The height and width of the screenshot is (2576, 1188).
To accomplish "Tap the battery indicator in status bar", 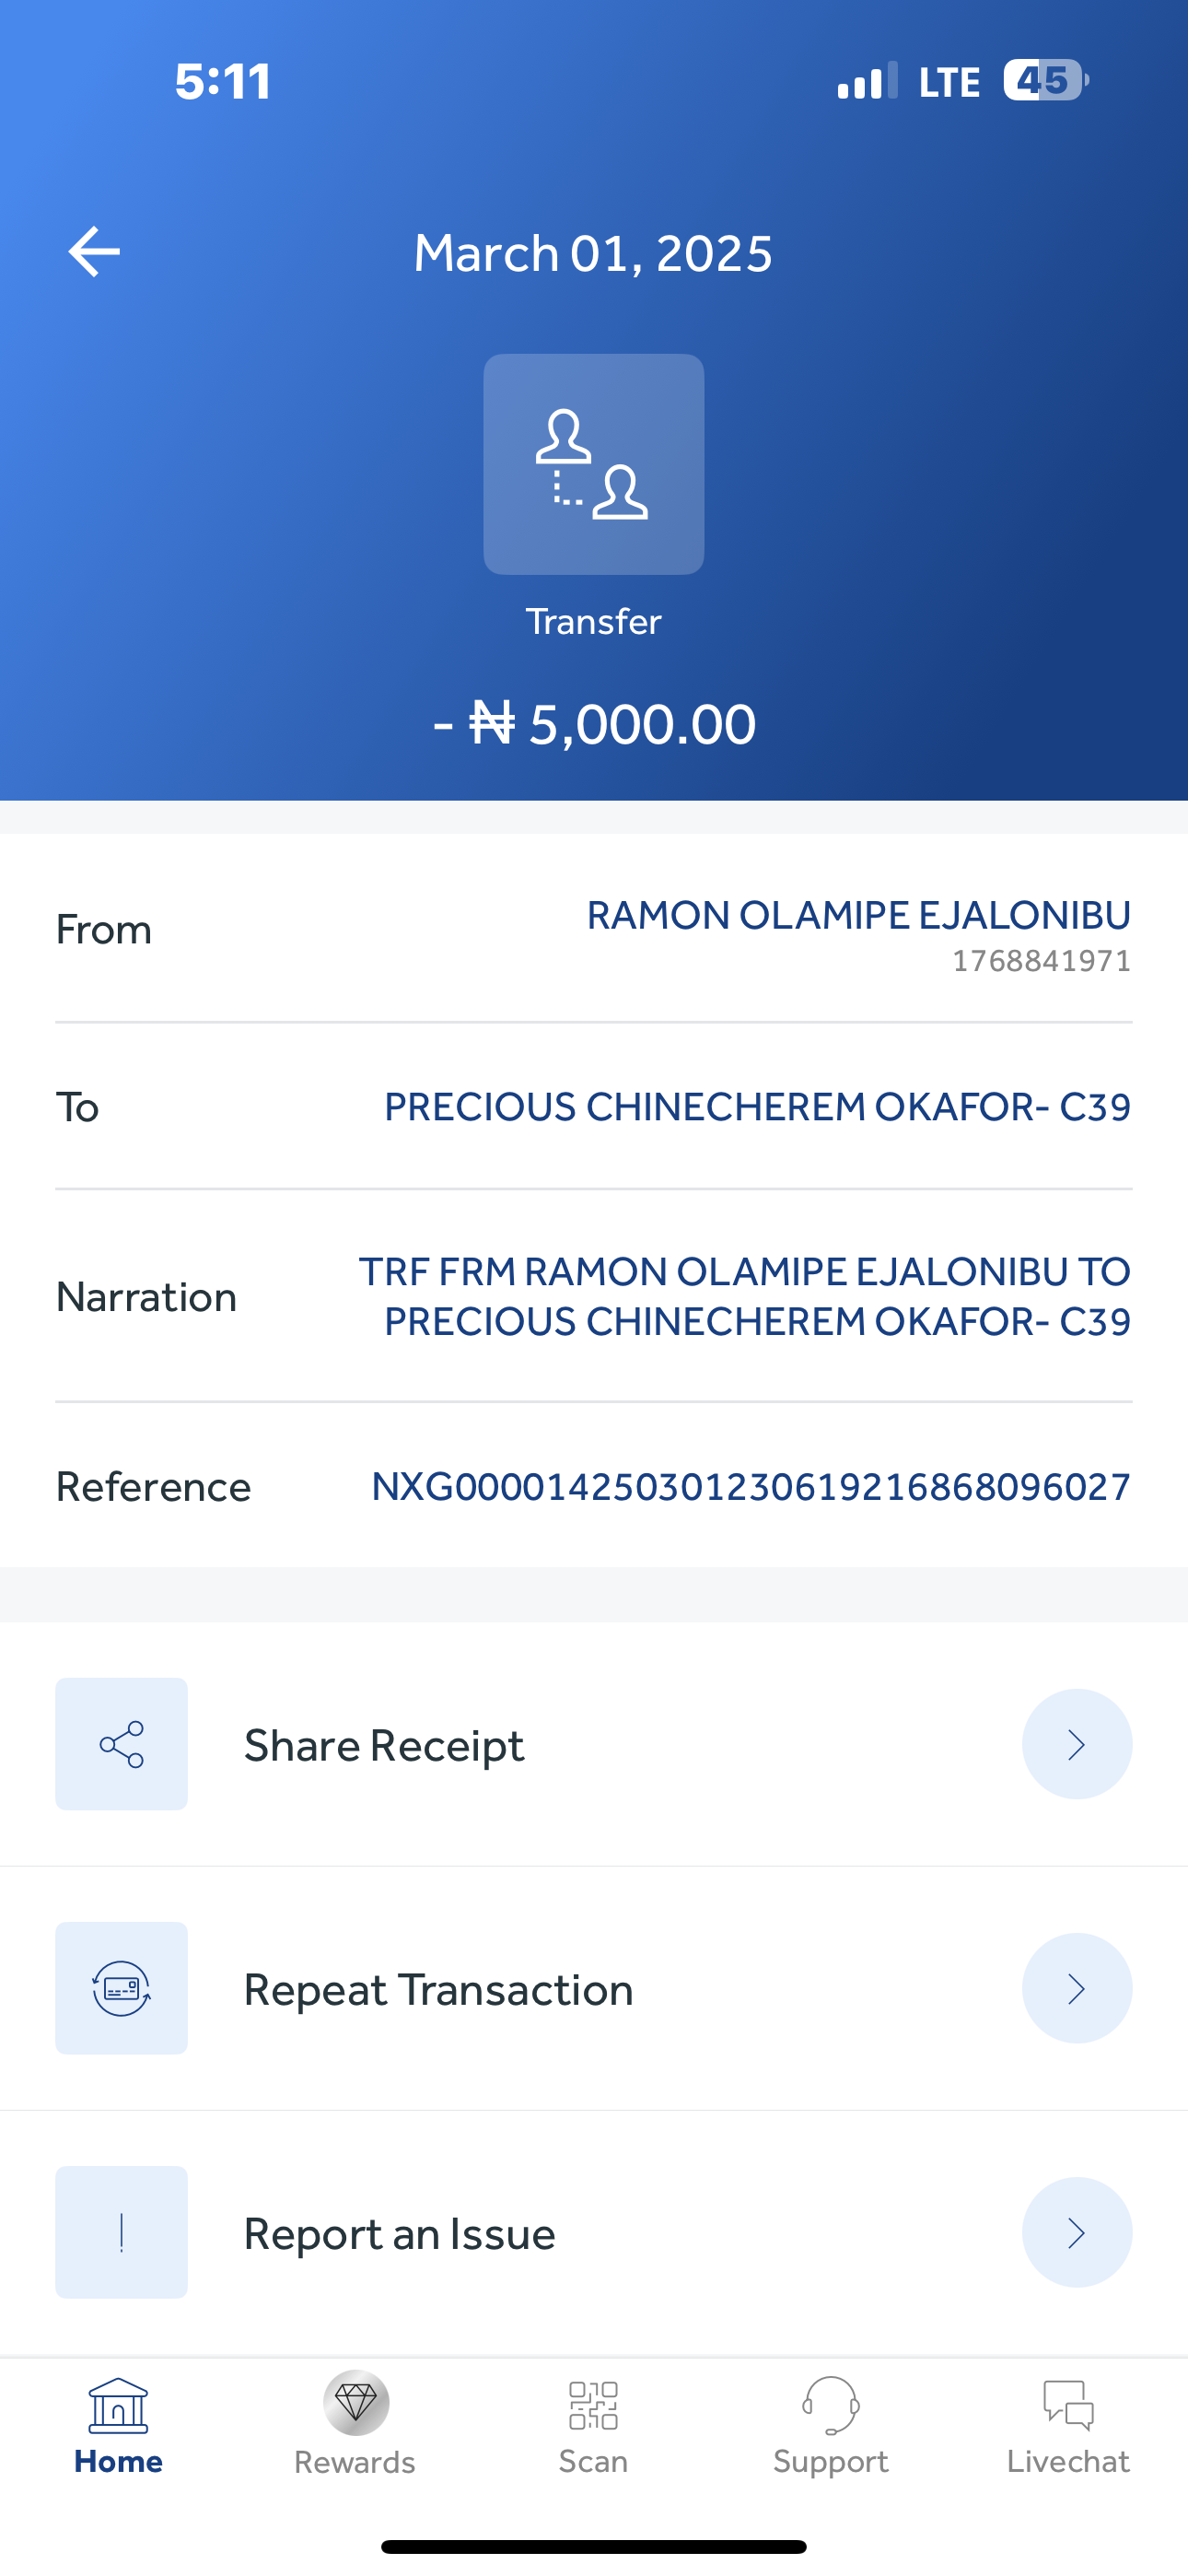I will click(1044, 81).
